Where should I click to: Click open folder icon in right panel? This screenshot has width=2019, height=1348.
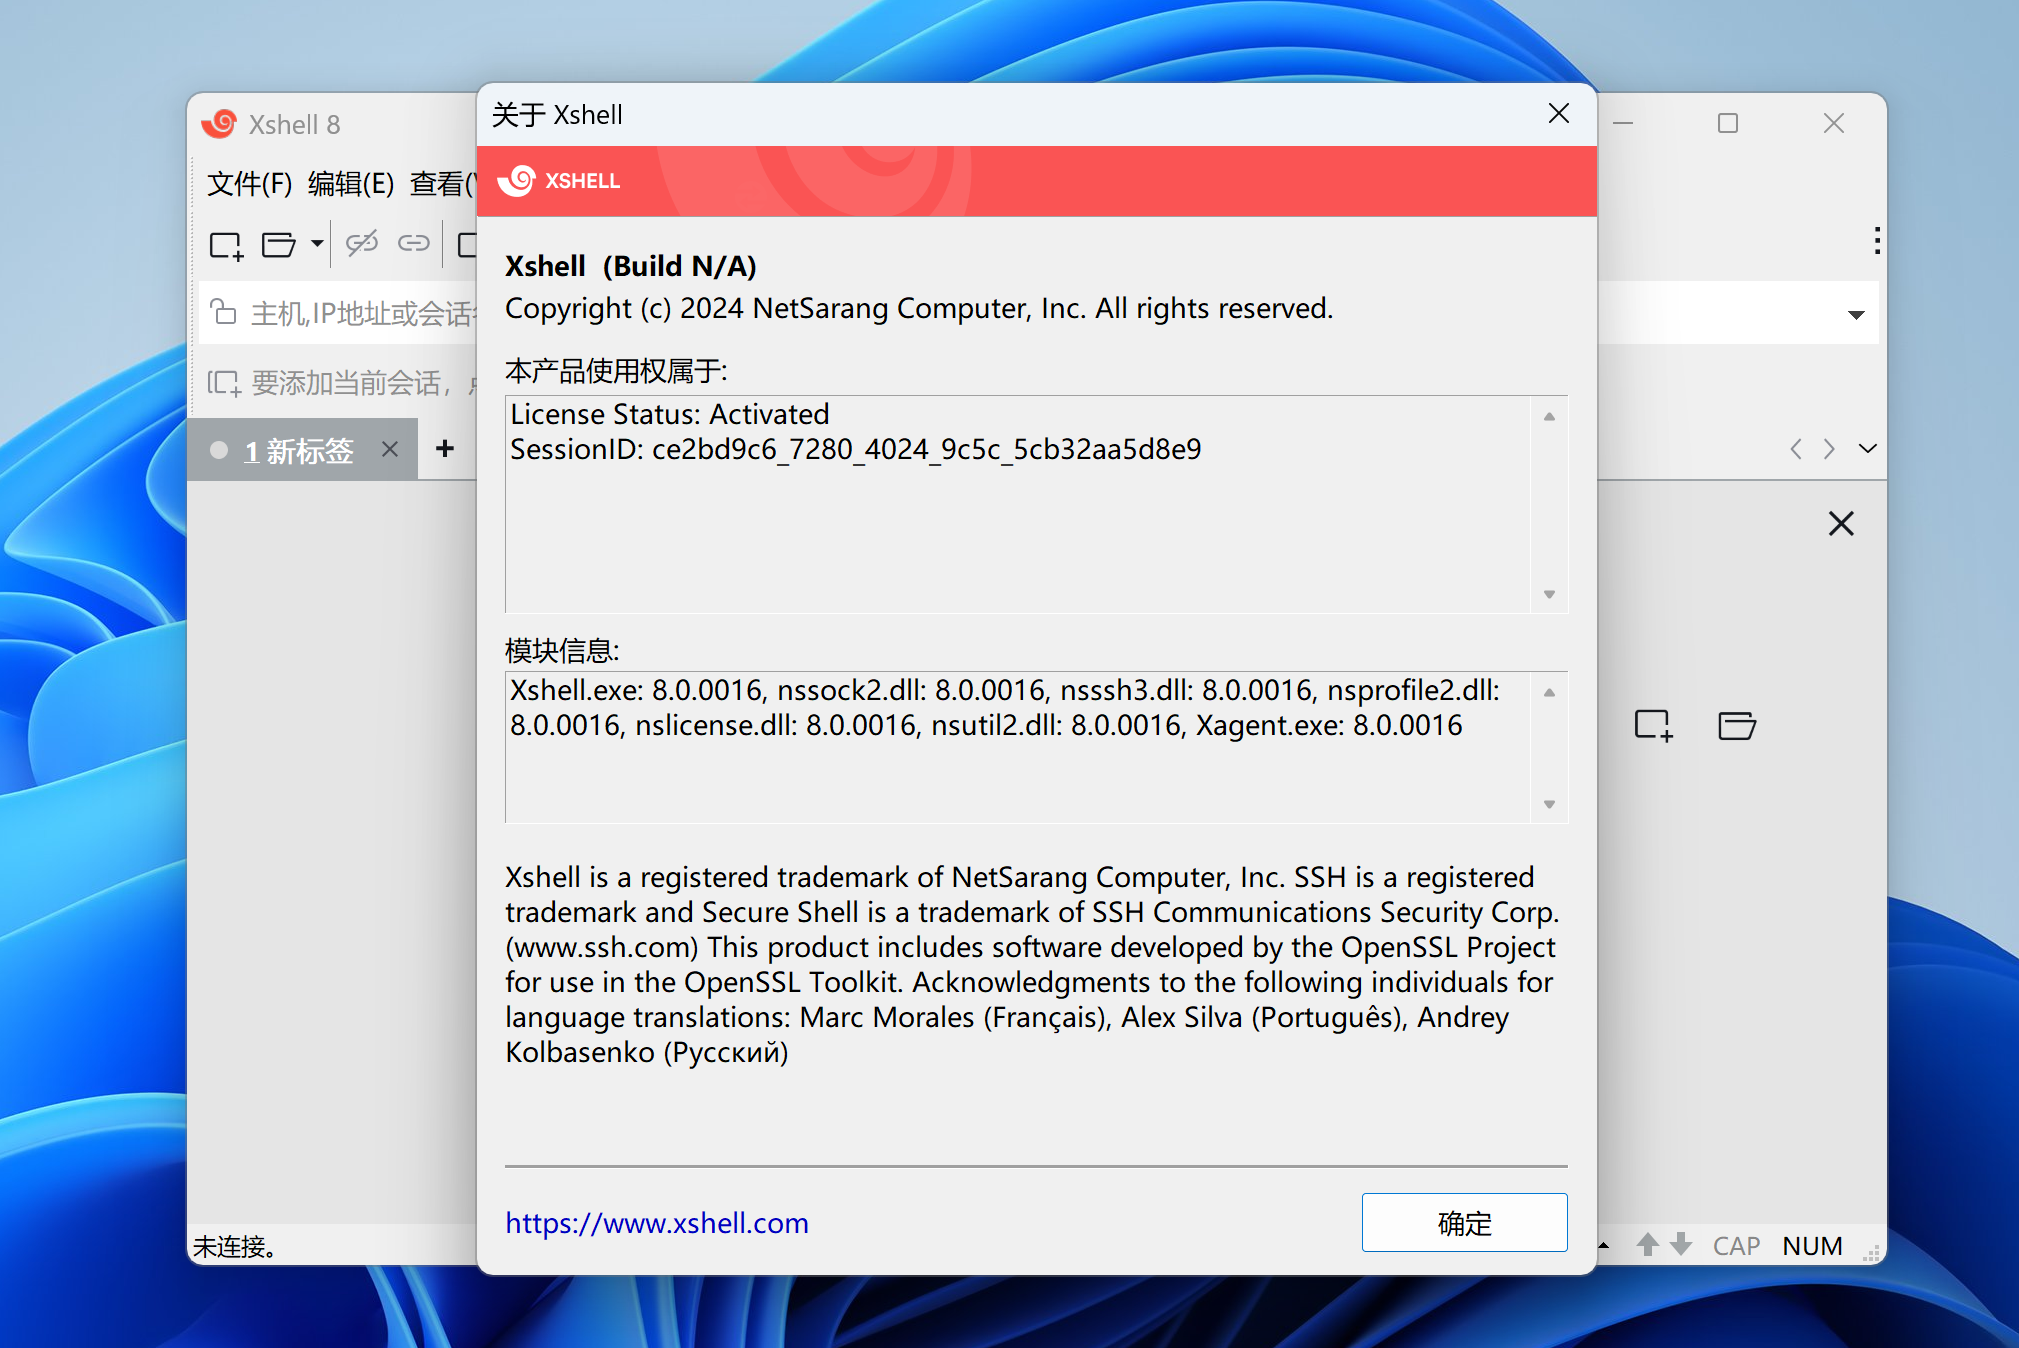pos(1737,725)
